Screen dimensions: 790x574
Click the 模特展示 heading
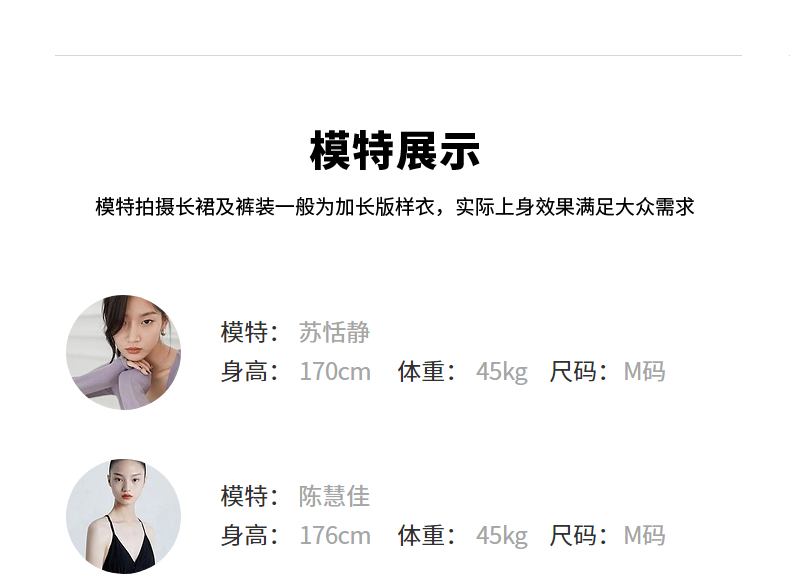394,151
